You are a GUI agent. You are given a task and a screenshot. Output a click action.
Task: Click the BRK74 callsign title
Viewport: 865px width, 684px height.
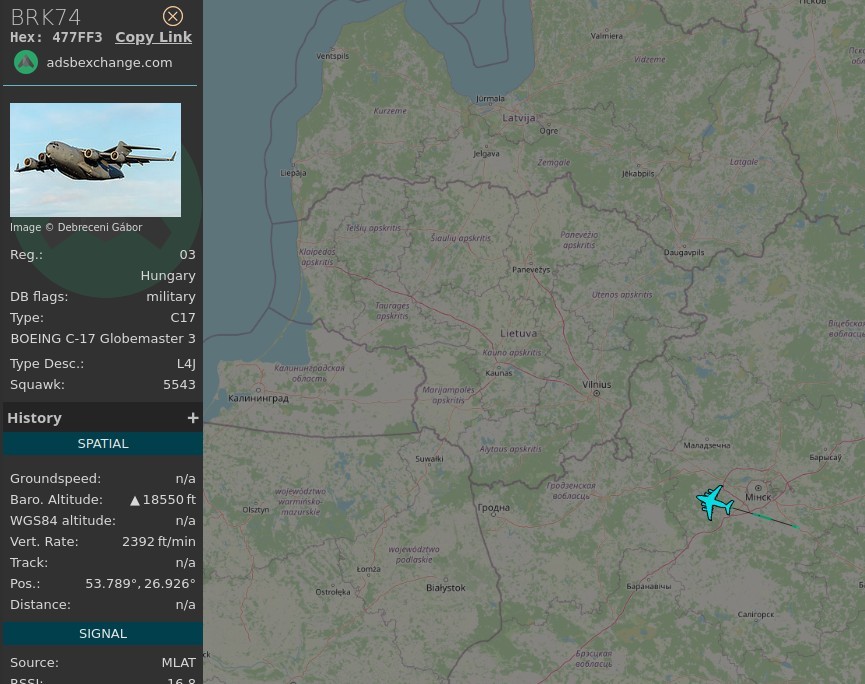(x=46, y=17)
